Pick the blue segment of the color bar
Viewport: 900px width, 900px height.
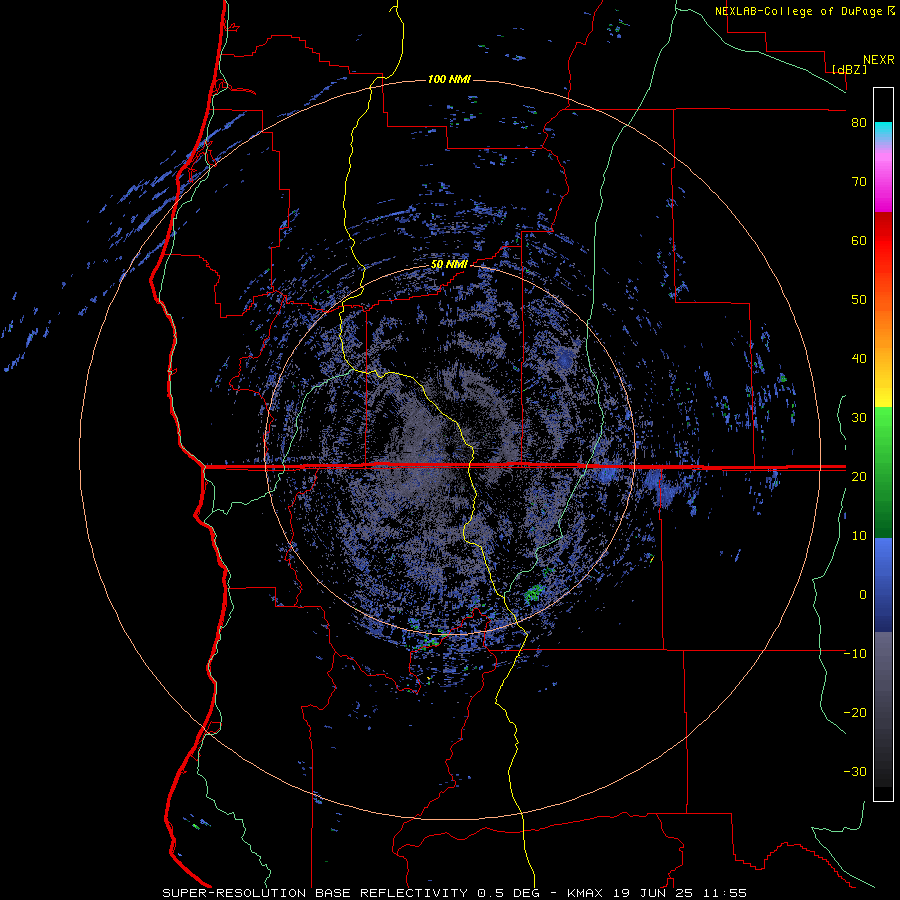click(883, 585)
